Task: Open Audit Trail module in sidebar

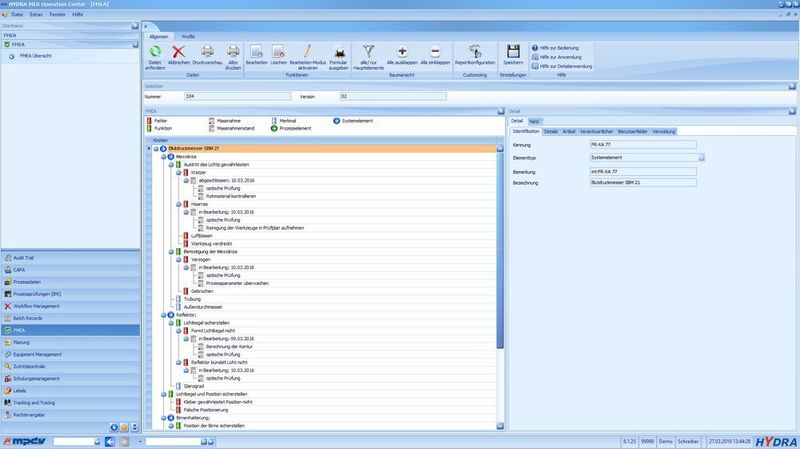Action: click(70, 258)
